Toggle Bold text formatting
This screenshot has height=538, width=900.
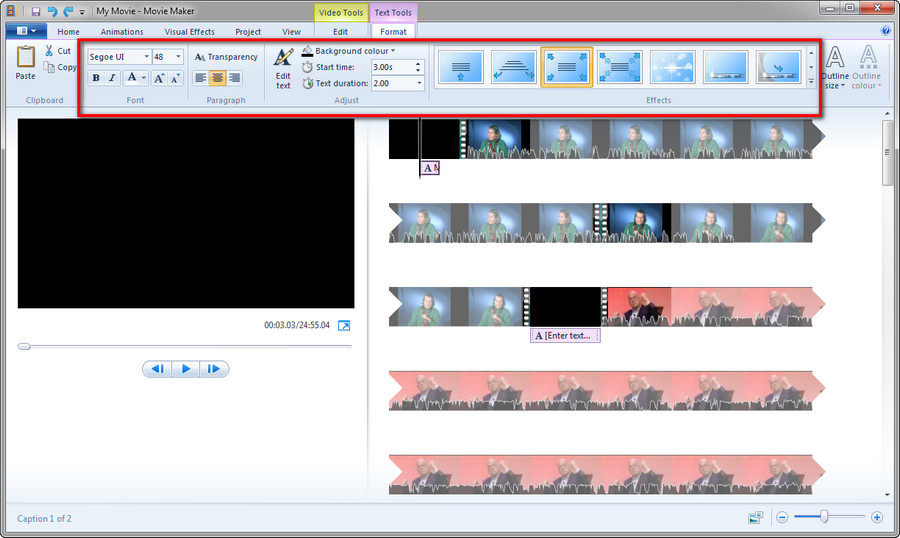96,78
